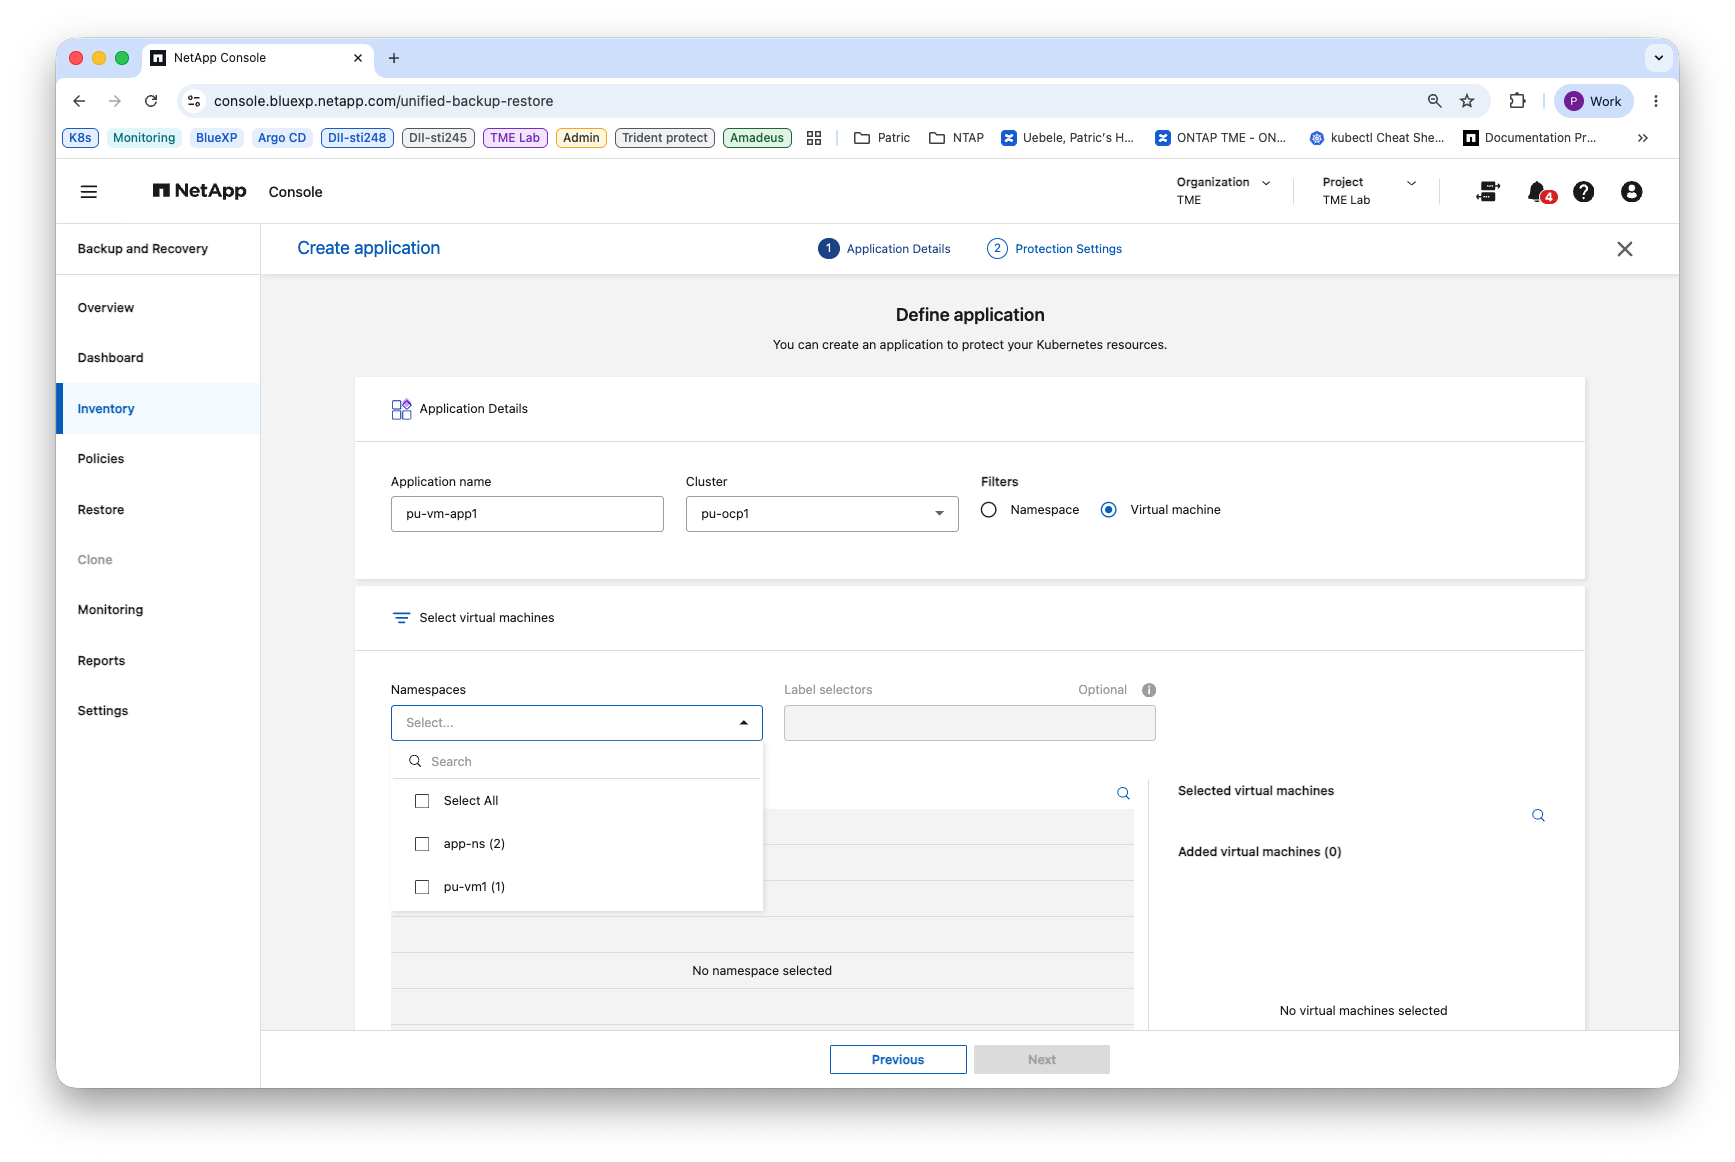Open the TME Lab bookmark
Viewport: 1735px width, 1162px height.
tap(515, 138)
